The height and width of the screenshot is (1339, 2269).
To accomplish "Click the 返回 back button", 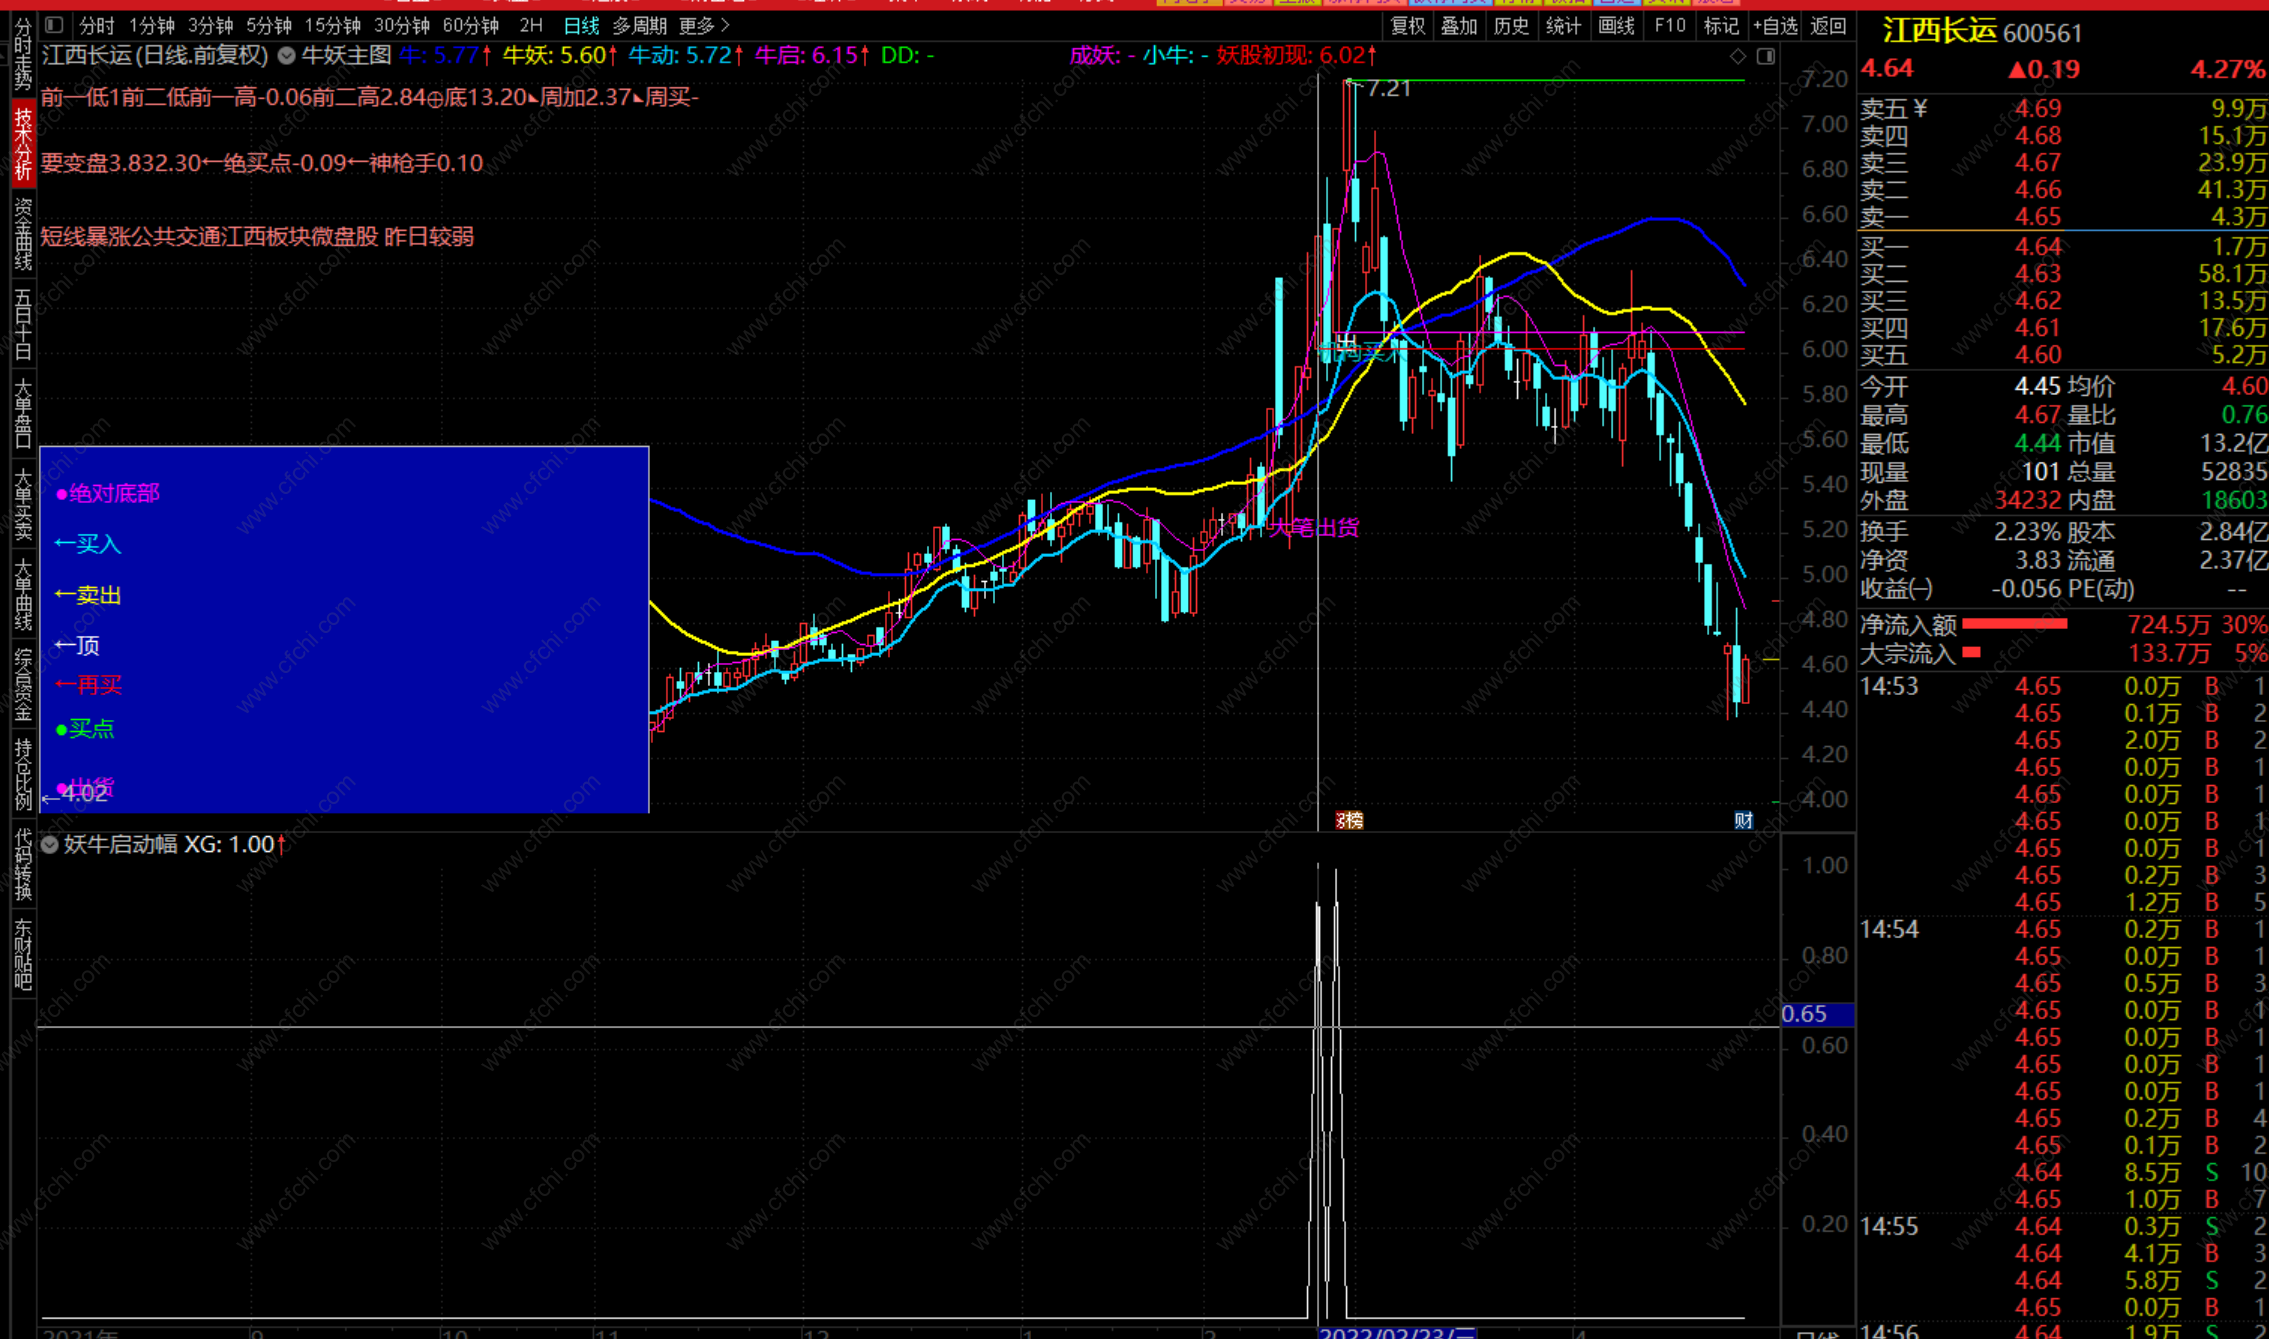I will [x=1828, y=26].
